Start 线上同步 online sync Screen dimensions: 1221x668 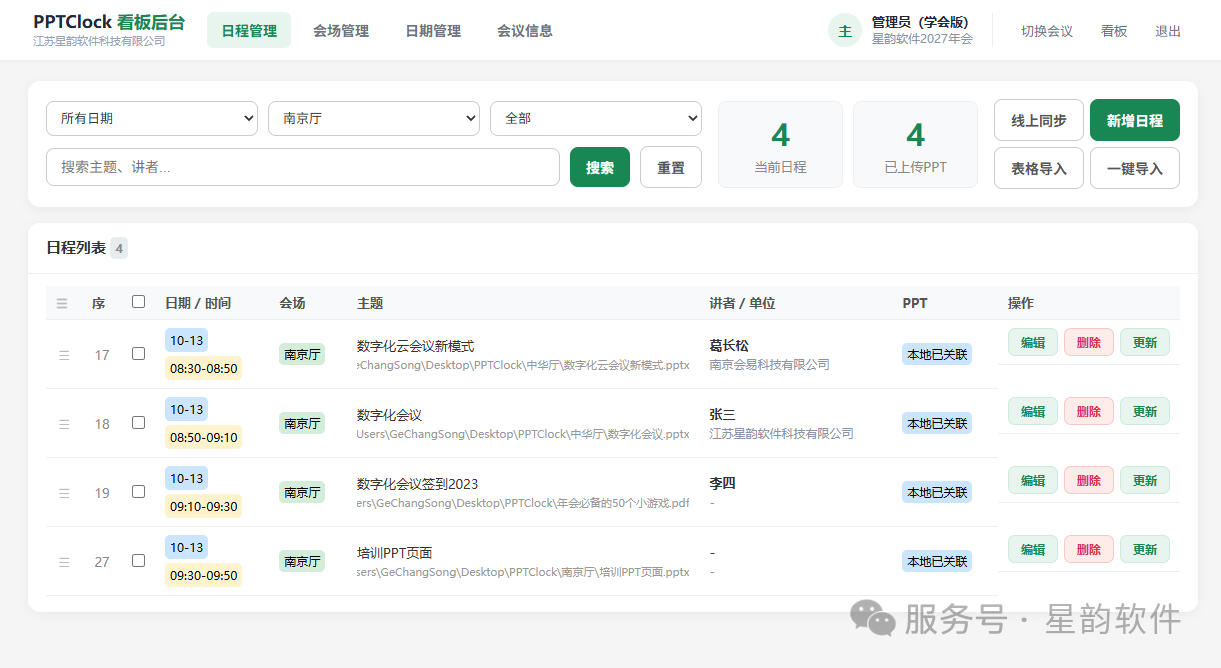tap(1039, 120)
